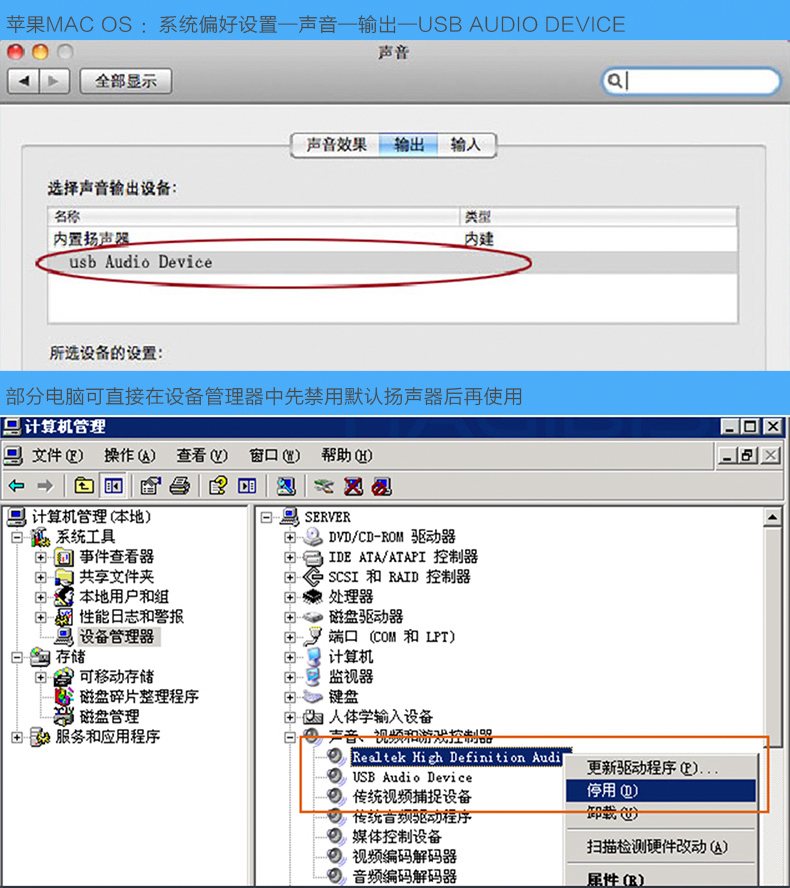Screen dimensions: 790x888
Task: Switch to the 声音效果 tab
Action: click(336, 146)
